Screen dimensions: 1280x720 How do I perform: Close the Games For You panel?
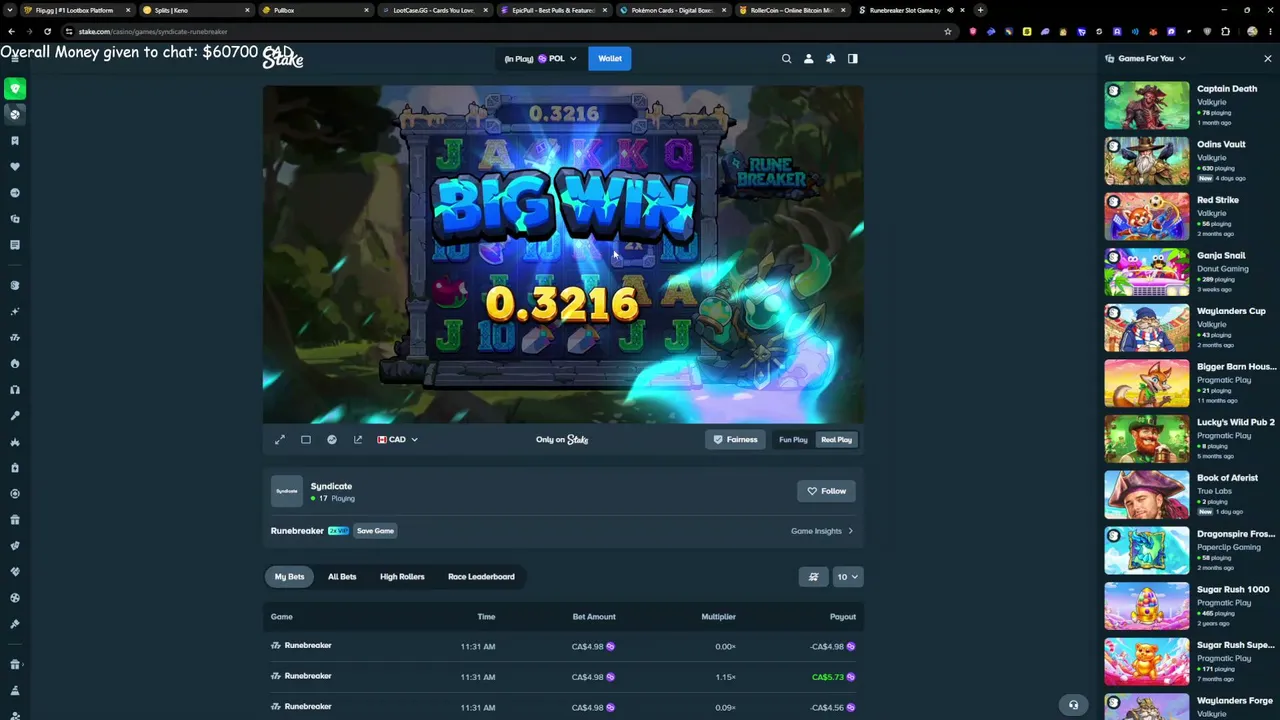[1268, 59]
